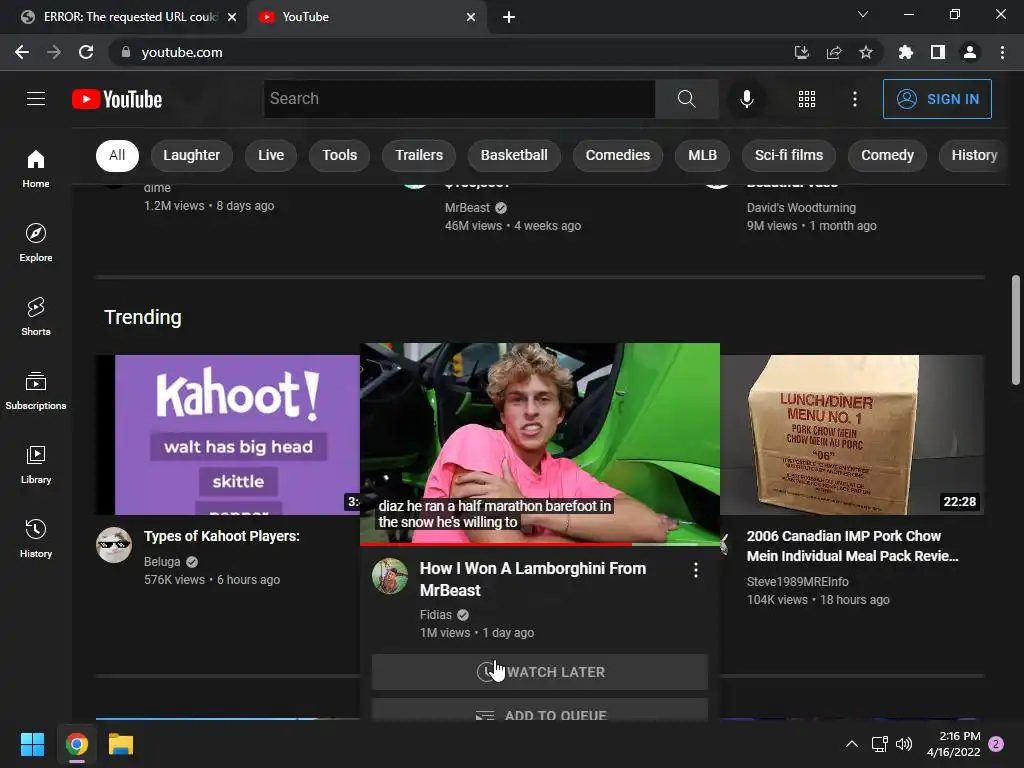Viewport: 1024px width, 768px height.
Task: Open clock and date in taskbar
Action: click(953, 744)
